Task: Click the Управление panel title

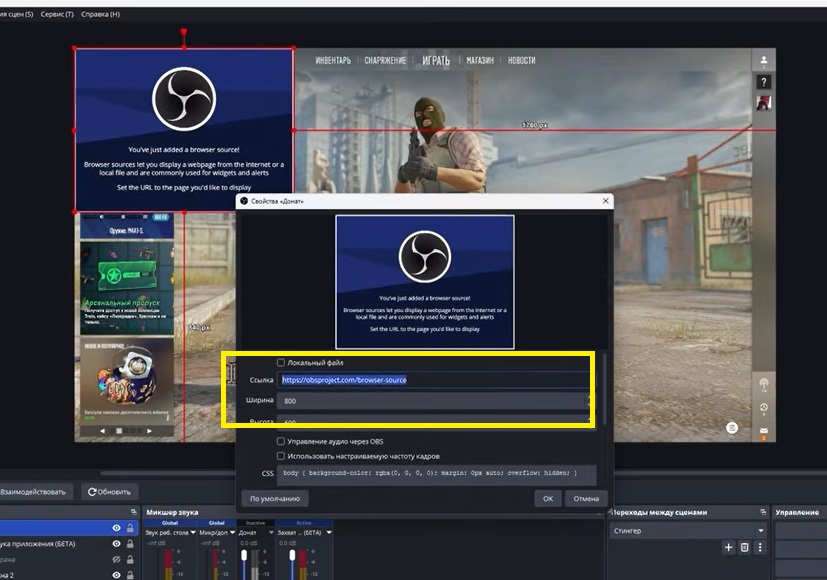Action: coord(796,512)
